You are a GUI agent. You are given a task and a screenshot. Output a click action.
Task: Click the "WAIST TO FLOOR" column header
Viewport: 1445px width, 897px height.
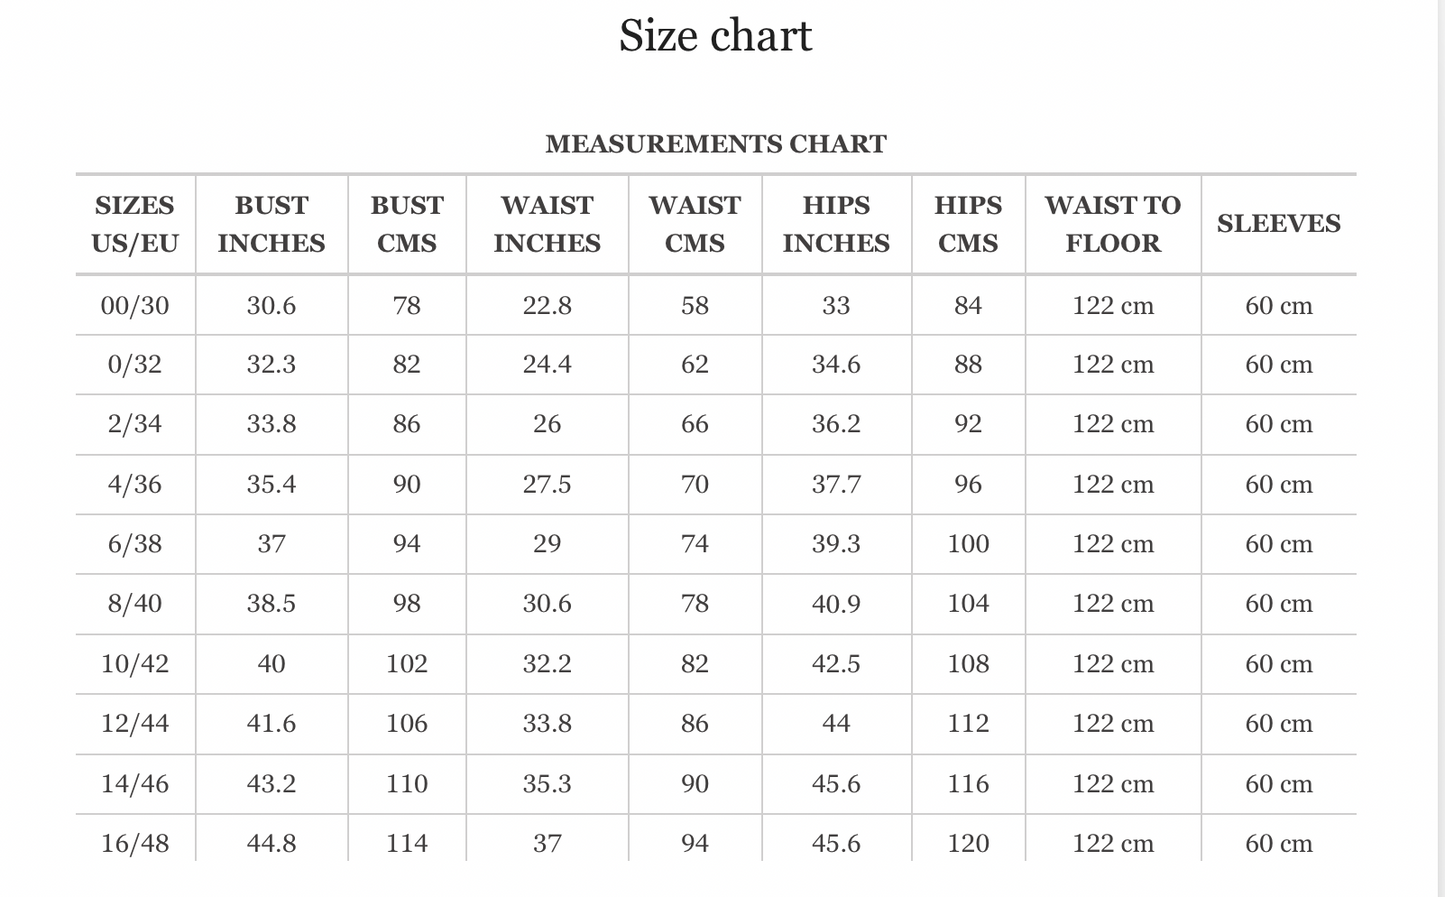point(1113,224)
